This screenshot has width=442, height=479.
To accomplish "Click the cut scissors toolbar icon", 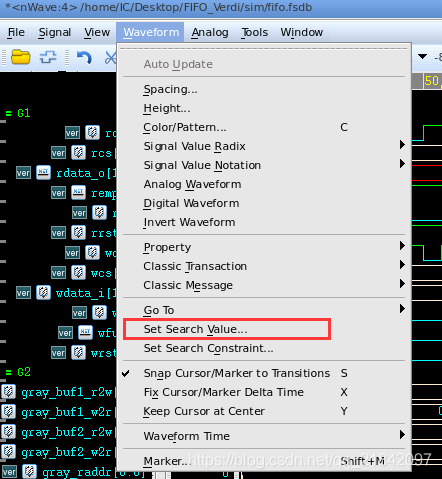I will 110,57.
